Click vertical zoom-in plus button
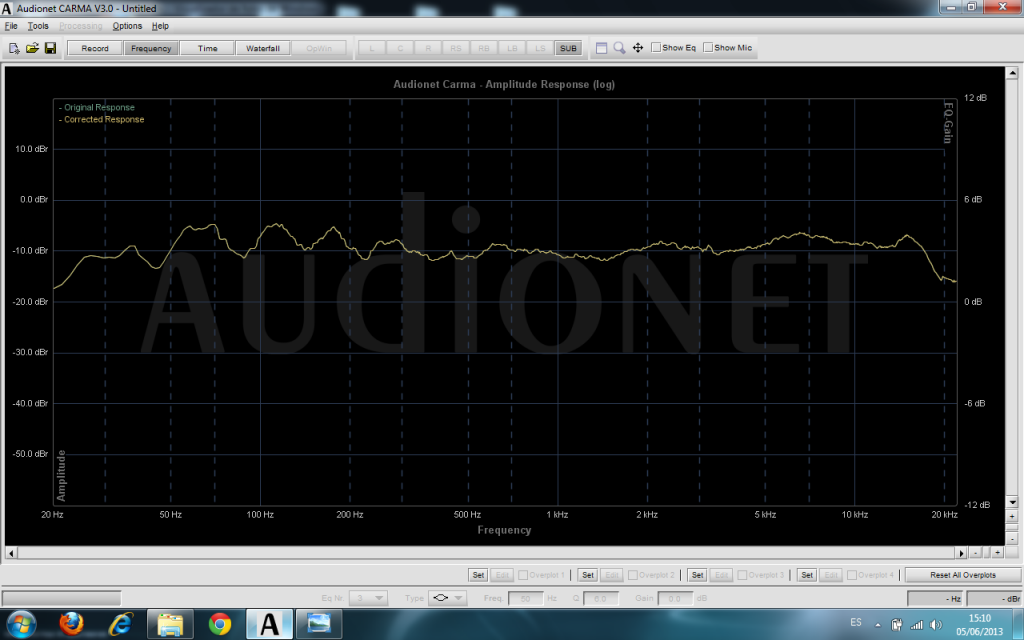 (x=1012, y=517)
